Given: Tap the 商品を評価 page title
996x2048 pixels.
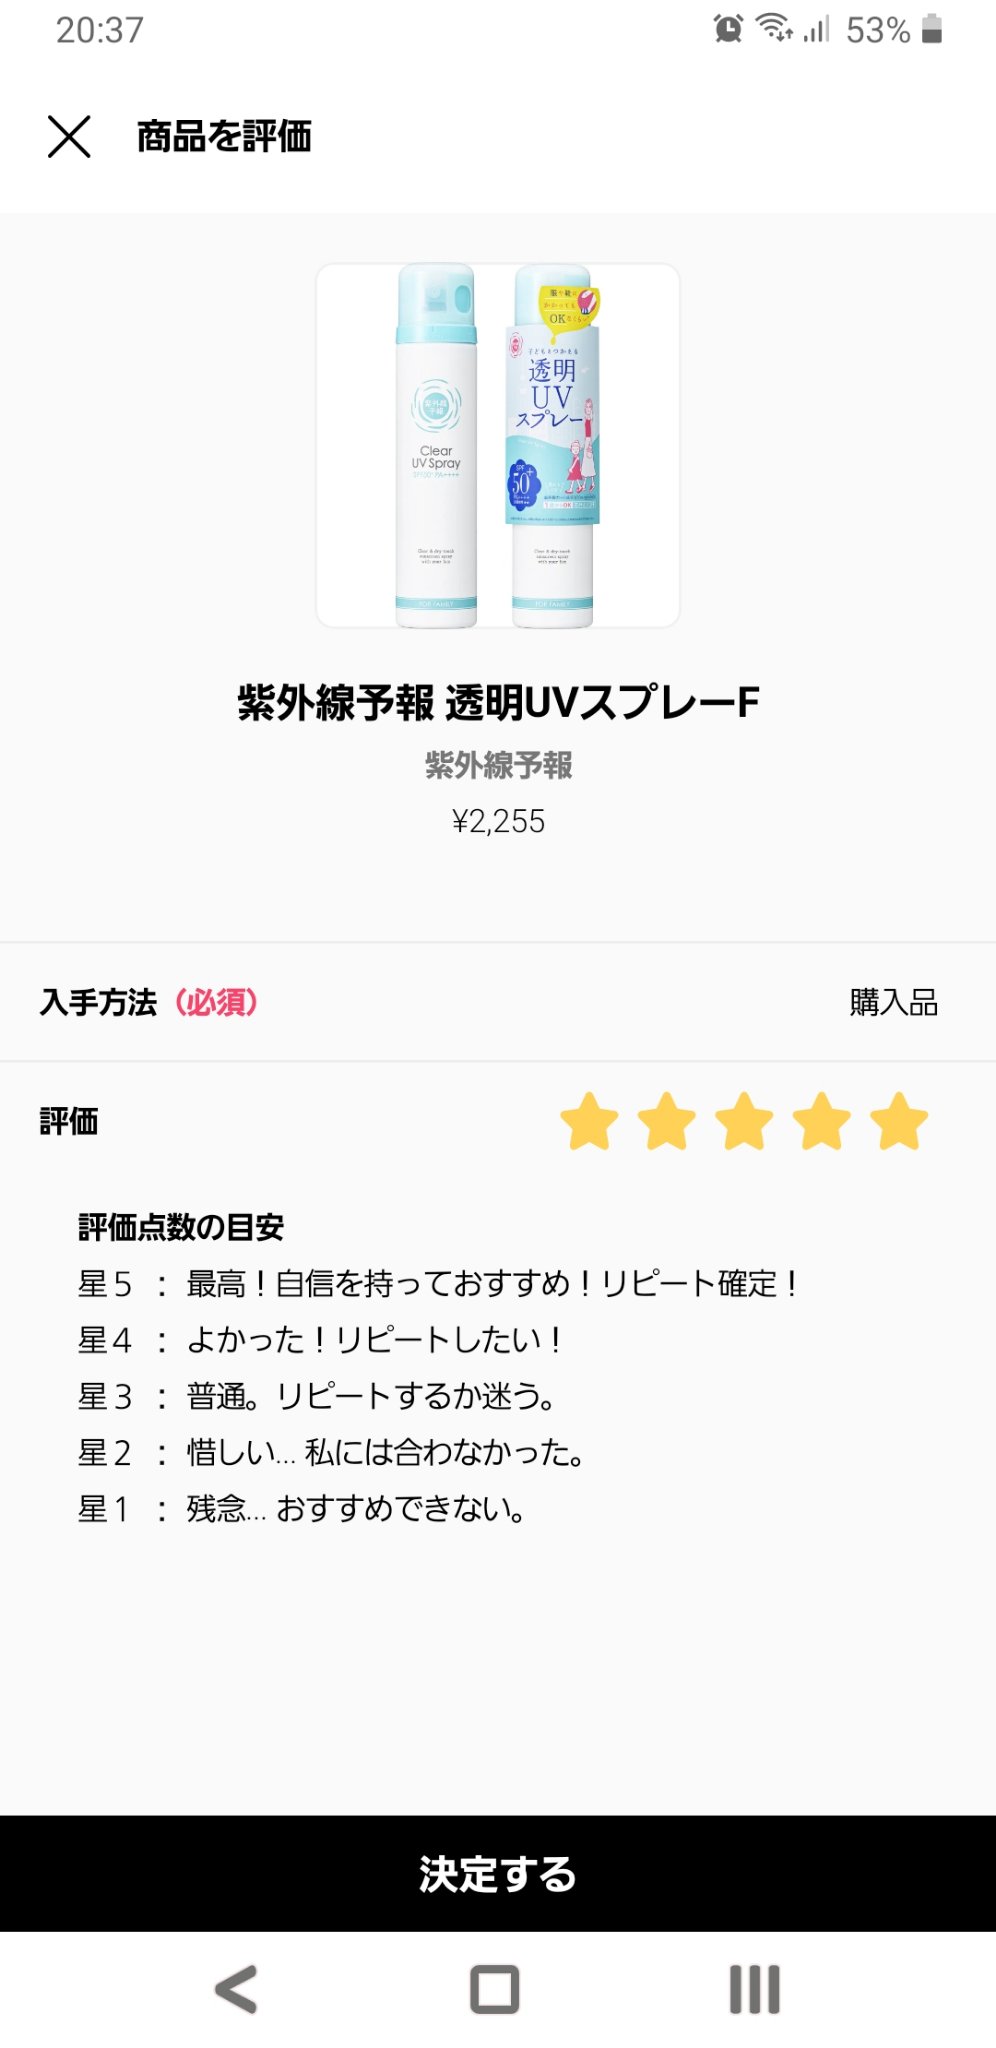Looking at the screenshot, I should 224,136.
